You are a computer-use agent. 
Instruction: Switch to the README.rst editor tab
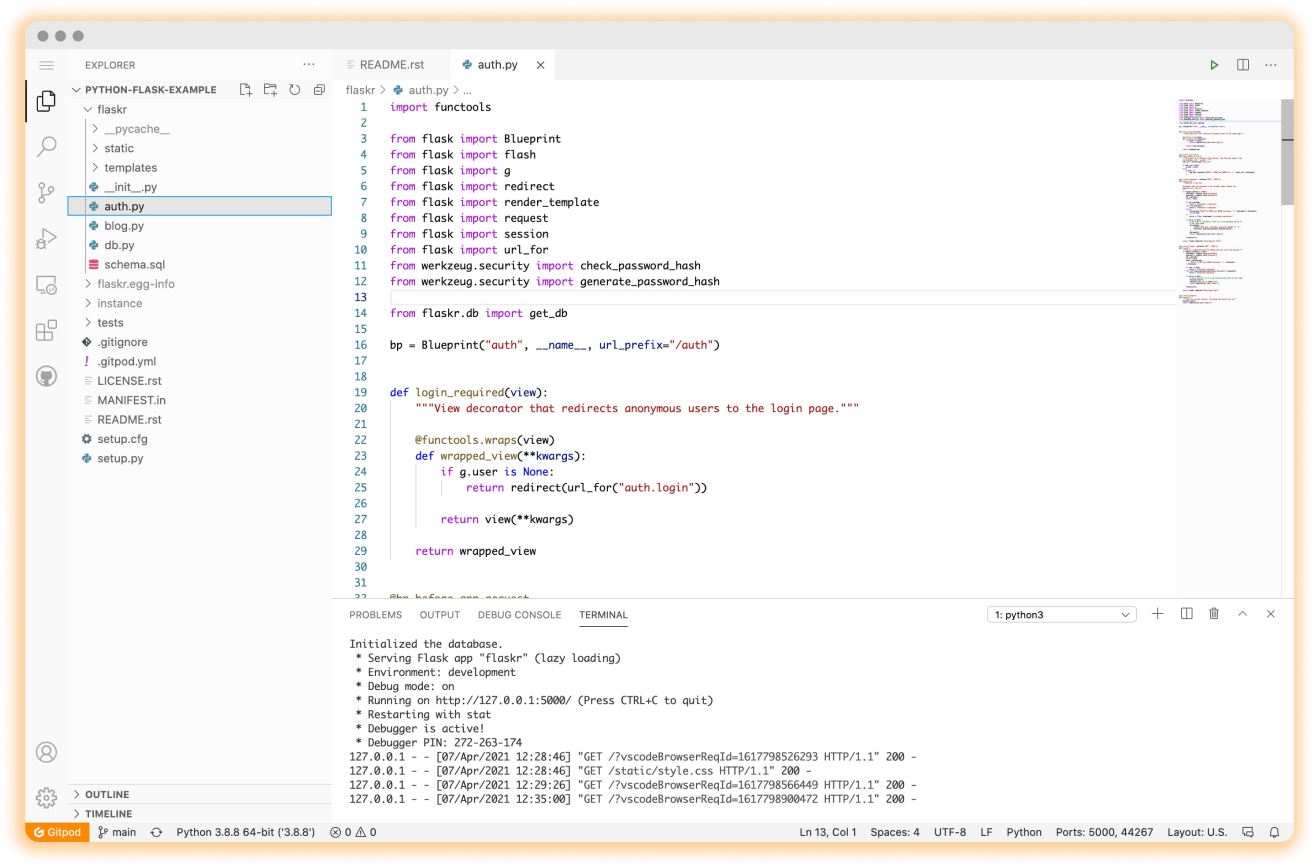[391, 65]
